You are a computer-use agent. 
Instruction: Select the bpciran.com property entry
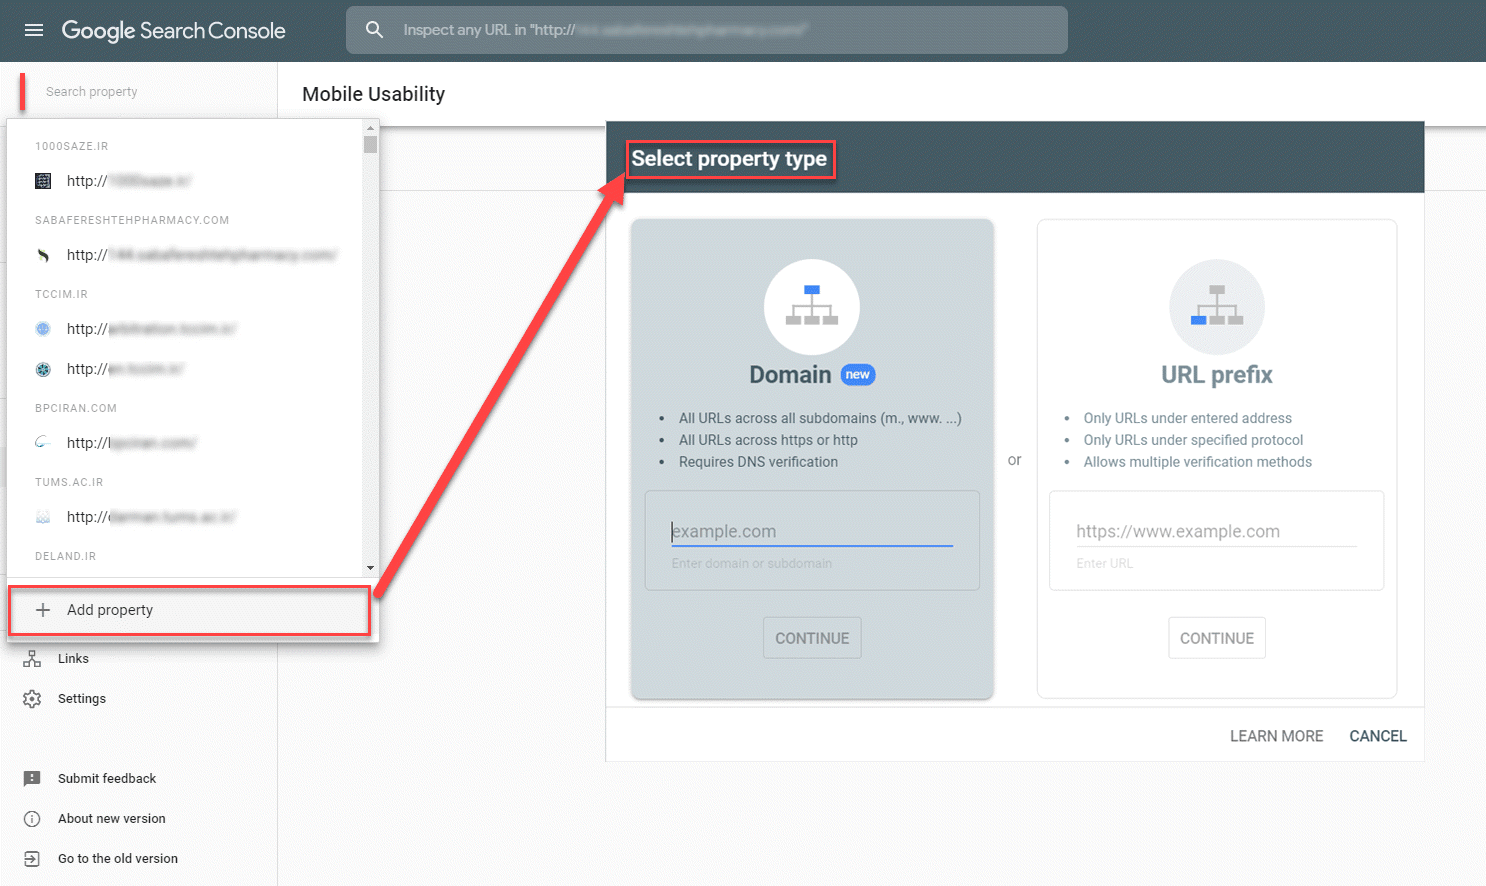[130, 443]
